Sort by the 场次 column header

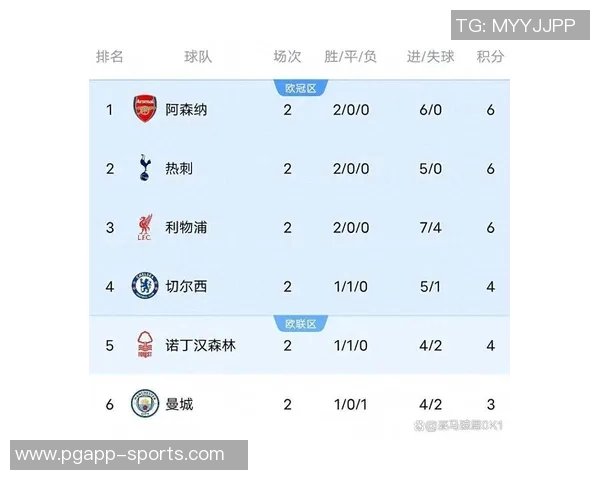[x=287, y=56]
